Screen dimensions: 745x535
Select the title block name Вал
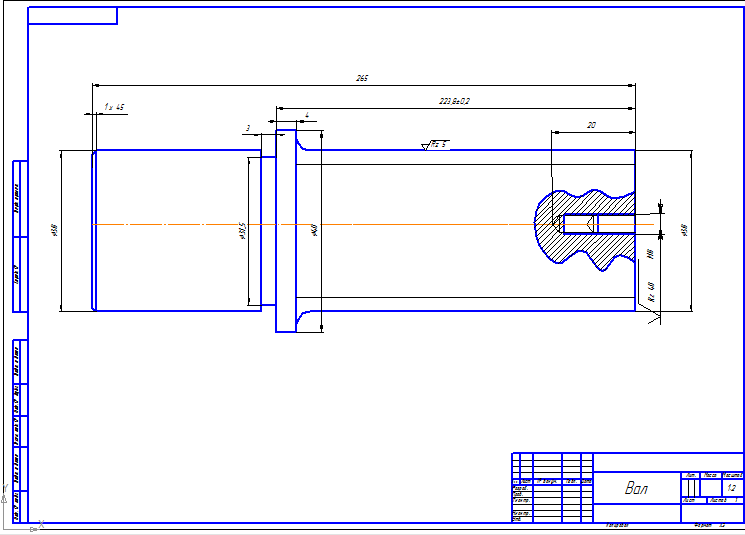tap(636, 488)
